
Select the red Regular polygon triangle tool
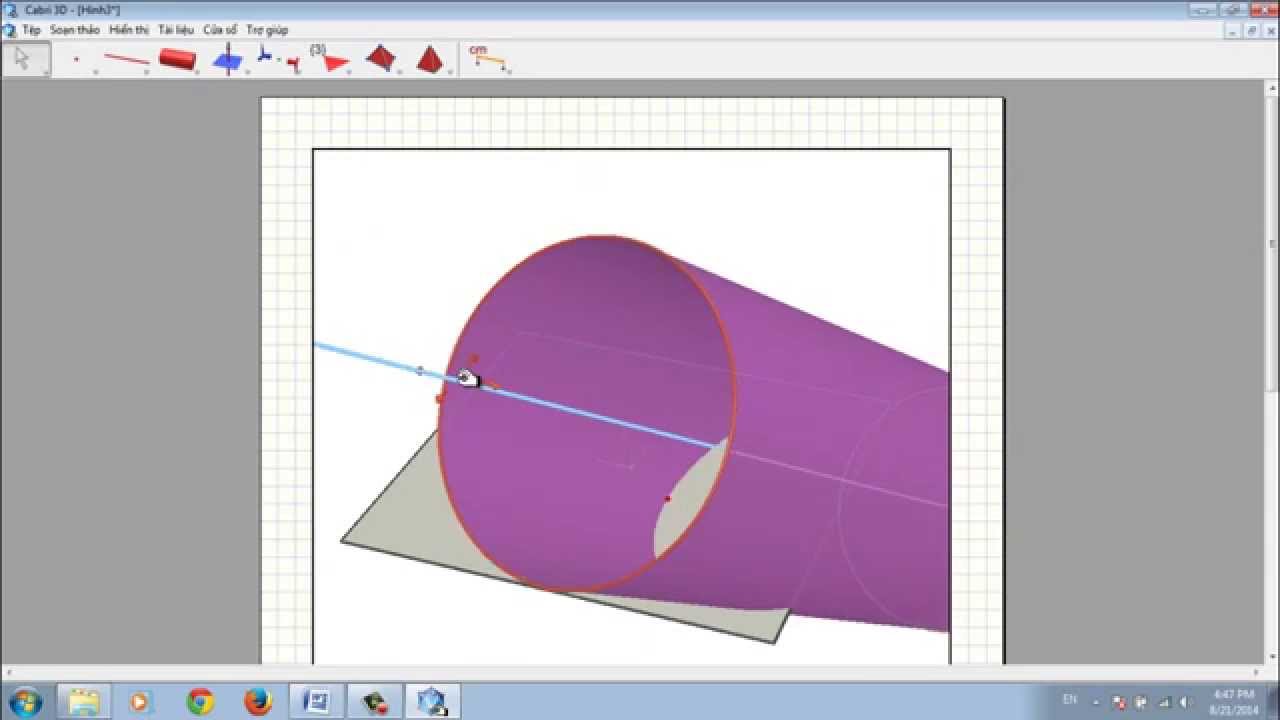(x=330, y=59)
